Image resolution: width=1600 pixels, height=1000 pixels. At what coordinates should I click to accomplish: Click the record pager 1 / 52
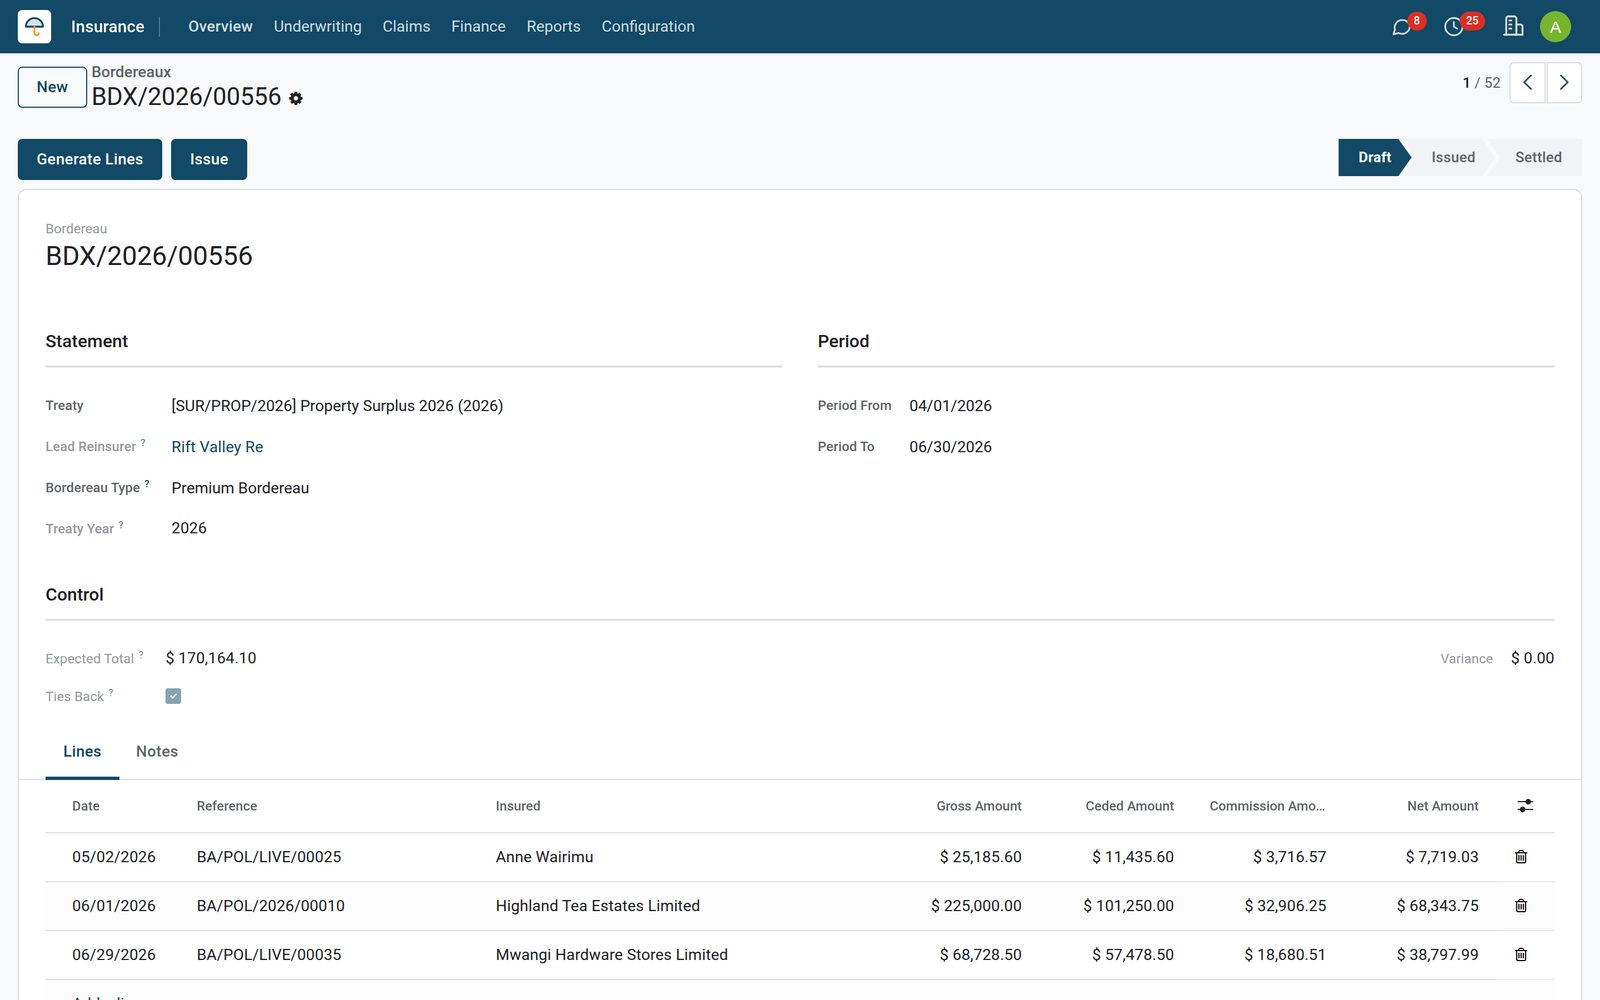[x=1481, y=83]
